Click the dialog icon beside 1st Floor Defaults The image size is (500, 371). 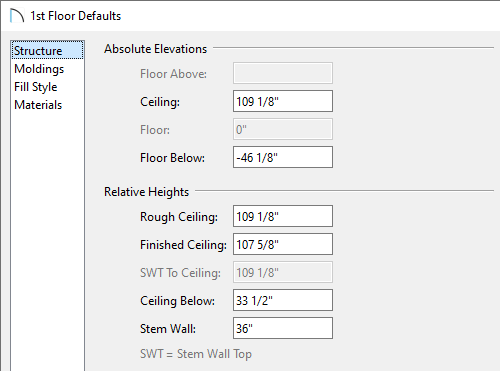[17, 16]
